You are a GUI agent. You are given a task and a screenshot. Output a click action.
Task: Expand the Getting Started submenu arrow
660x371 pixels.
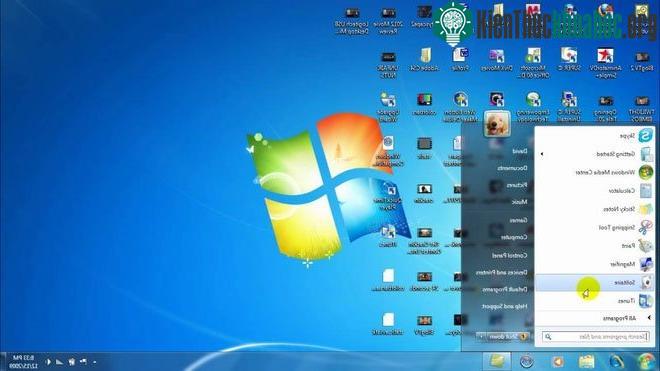click(x=542, y=154)
